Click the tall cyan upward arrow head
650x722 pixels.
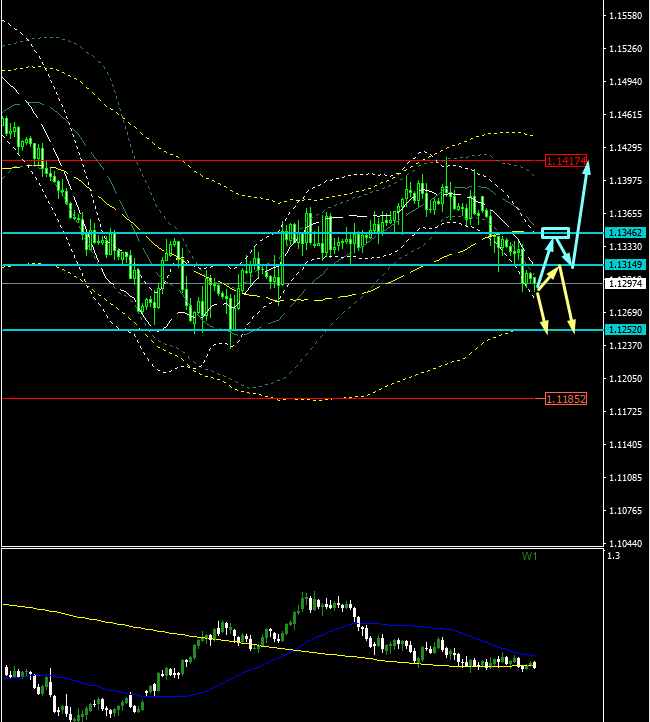tap(588, 166)
